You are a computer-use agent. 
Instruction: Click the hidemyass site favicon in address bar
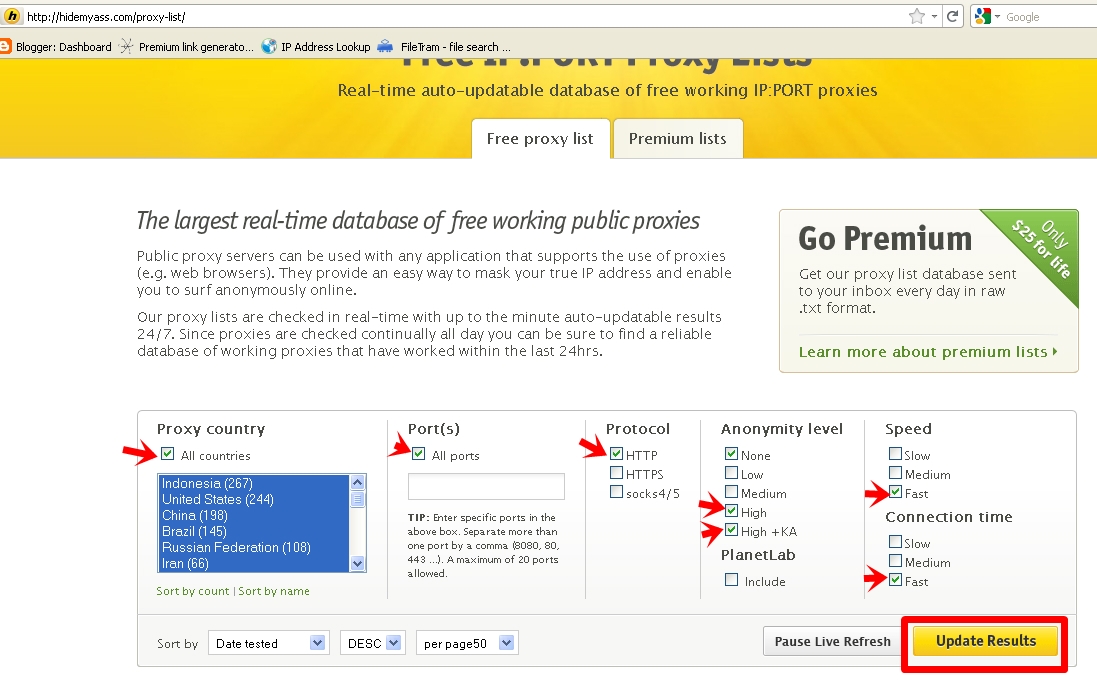coord(12,16)
